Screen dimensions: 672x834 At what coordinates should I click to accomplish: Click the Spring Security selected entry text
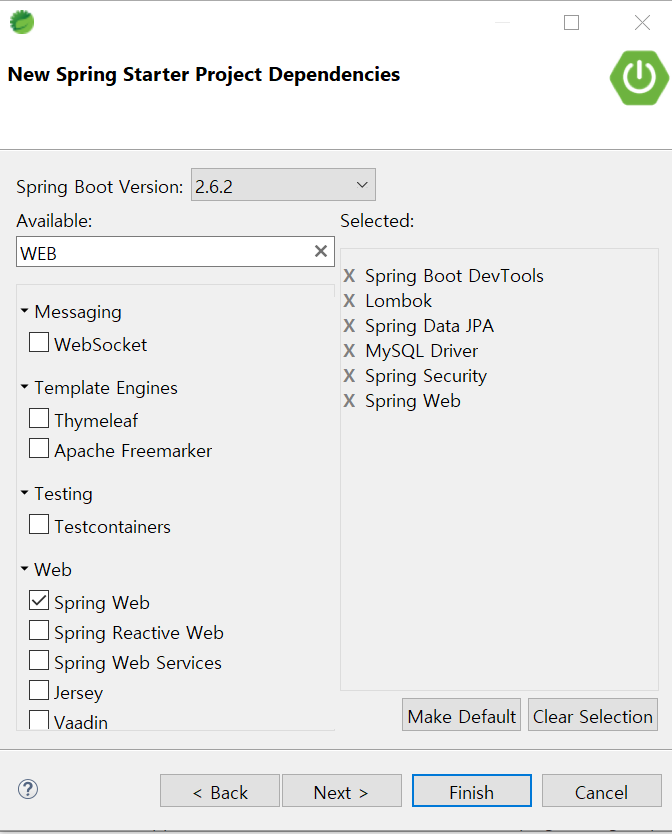(426, 376)
